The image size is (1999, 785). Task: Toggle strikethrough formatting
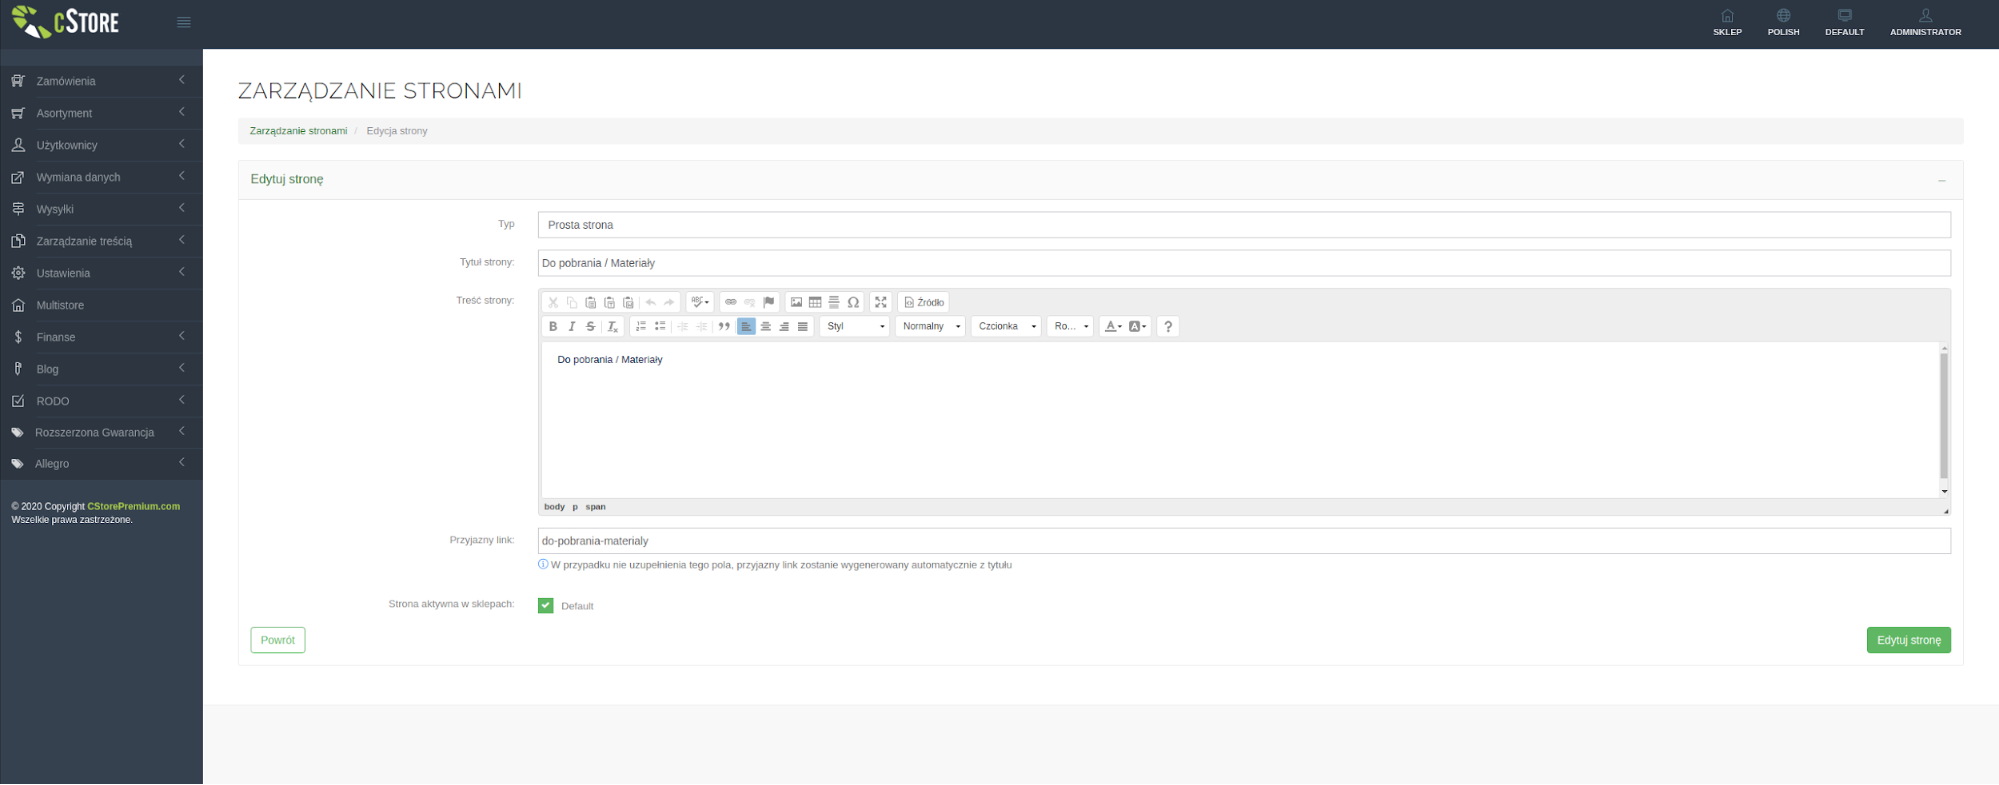[591, 326]
